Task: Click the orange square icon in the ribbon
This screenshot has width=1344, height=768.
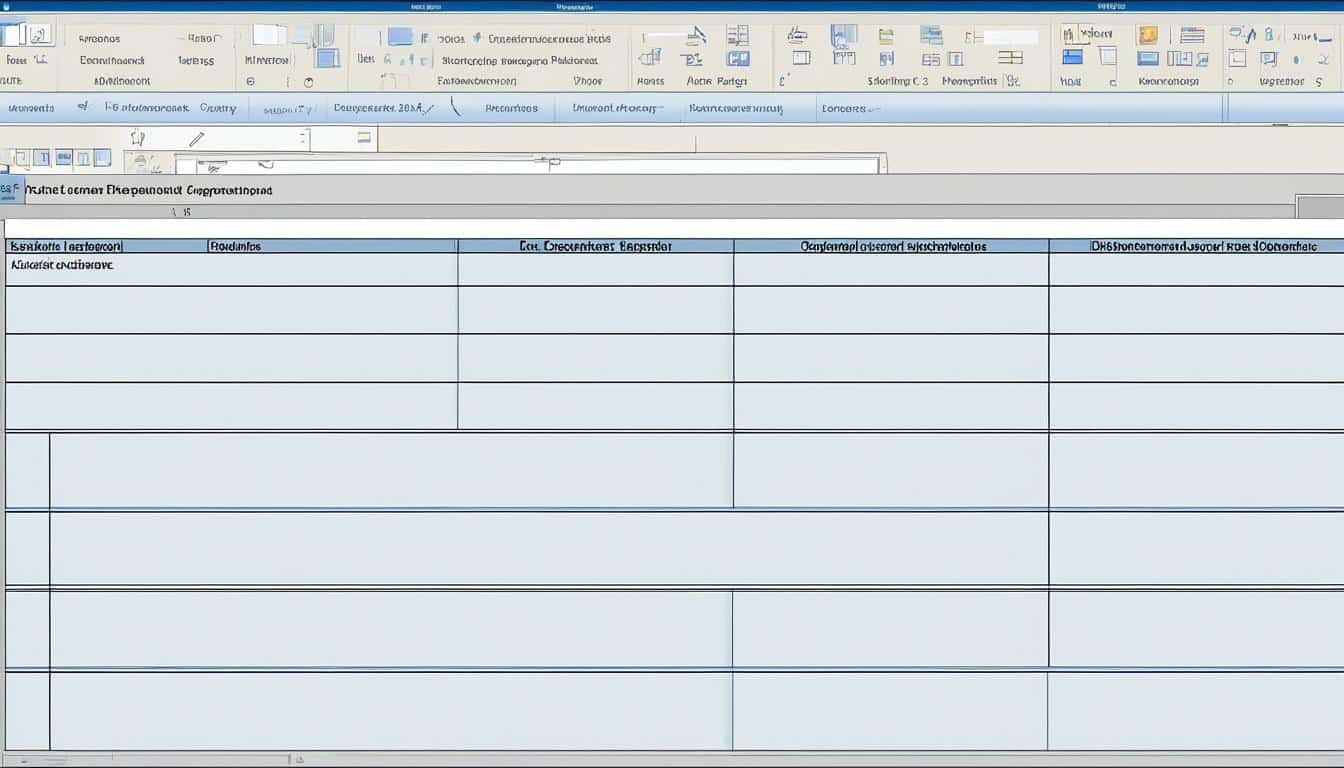Action: (1148, 35)
